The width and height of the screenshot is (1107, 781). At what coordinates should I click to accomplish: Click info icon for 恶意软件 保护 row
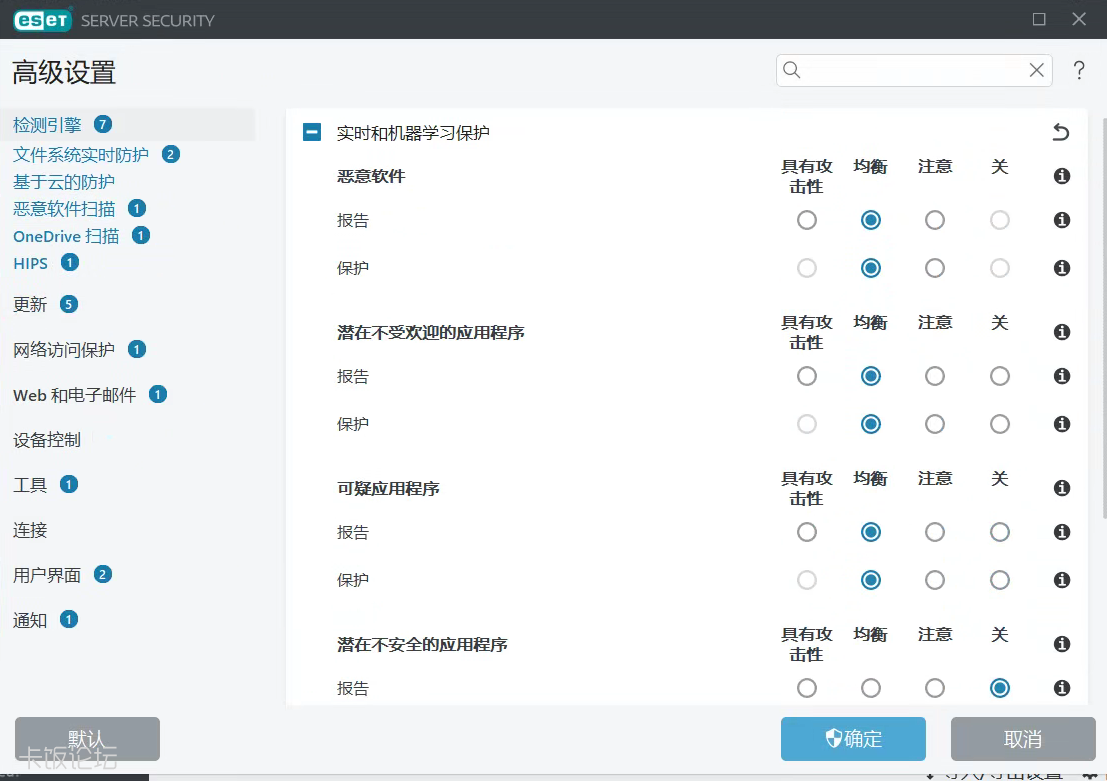[x=1061, y=268]
